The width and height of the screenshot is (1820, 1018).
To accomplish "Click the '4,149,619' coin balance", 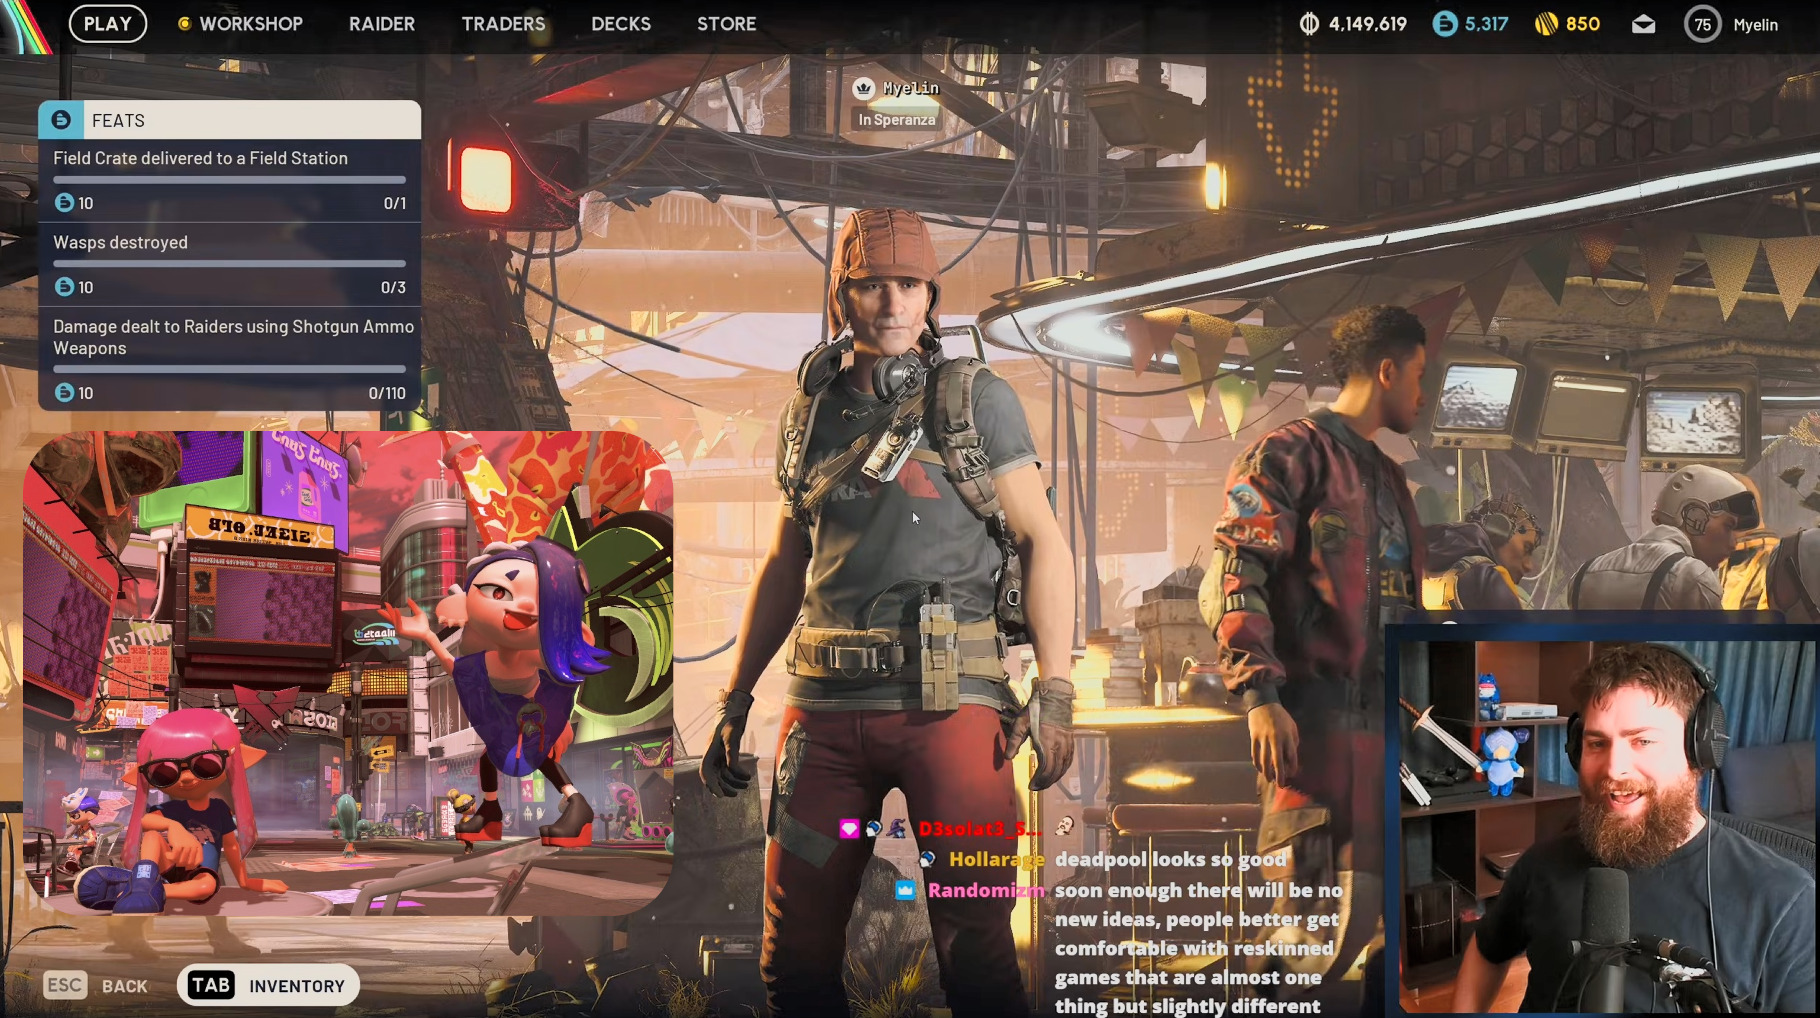I will pyautogui.click(x=1367, y=24).
